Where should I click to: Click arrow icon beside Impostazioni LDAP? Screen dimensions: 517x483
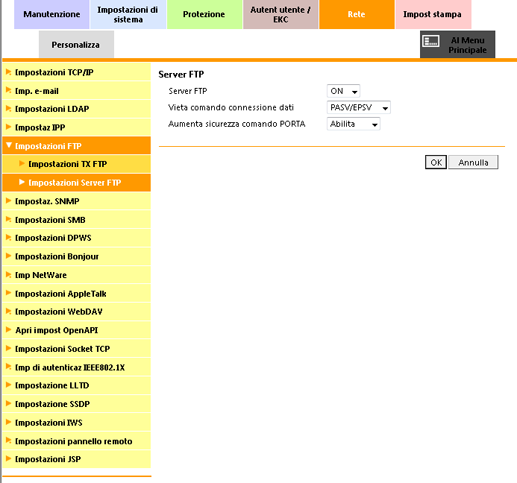[x=9, y=108]
